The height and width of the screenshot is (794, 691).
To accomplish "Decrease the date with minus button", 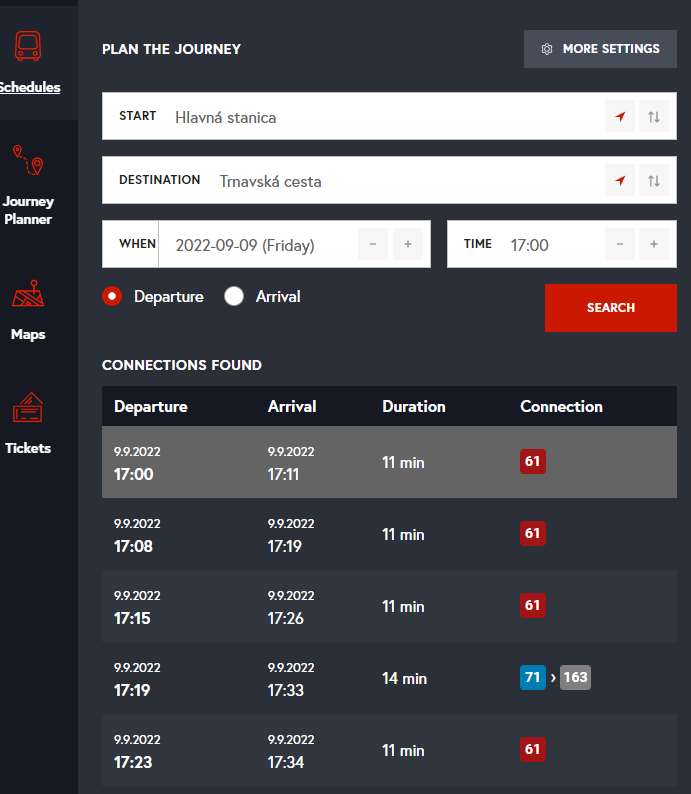I will [373, 245].
